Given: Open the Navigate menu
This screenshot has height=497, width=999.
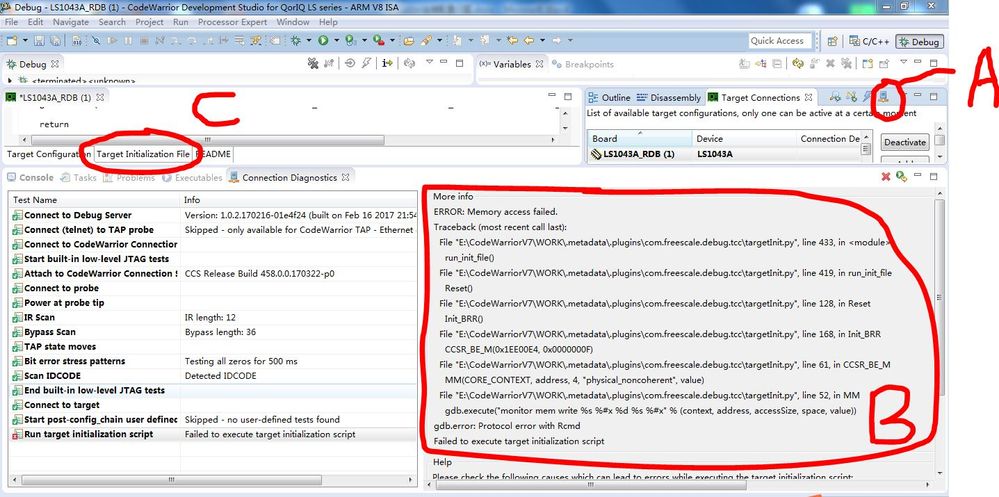Looking at the screenshot, I should point(71,22).
